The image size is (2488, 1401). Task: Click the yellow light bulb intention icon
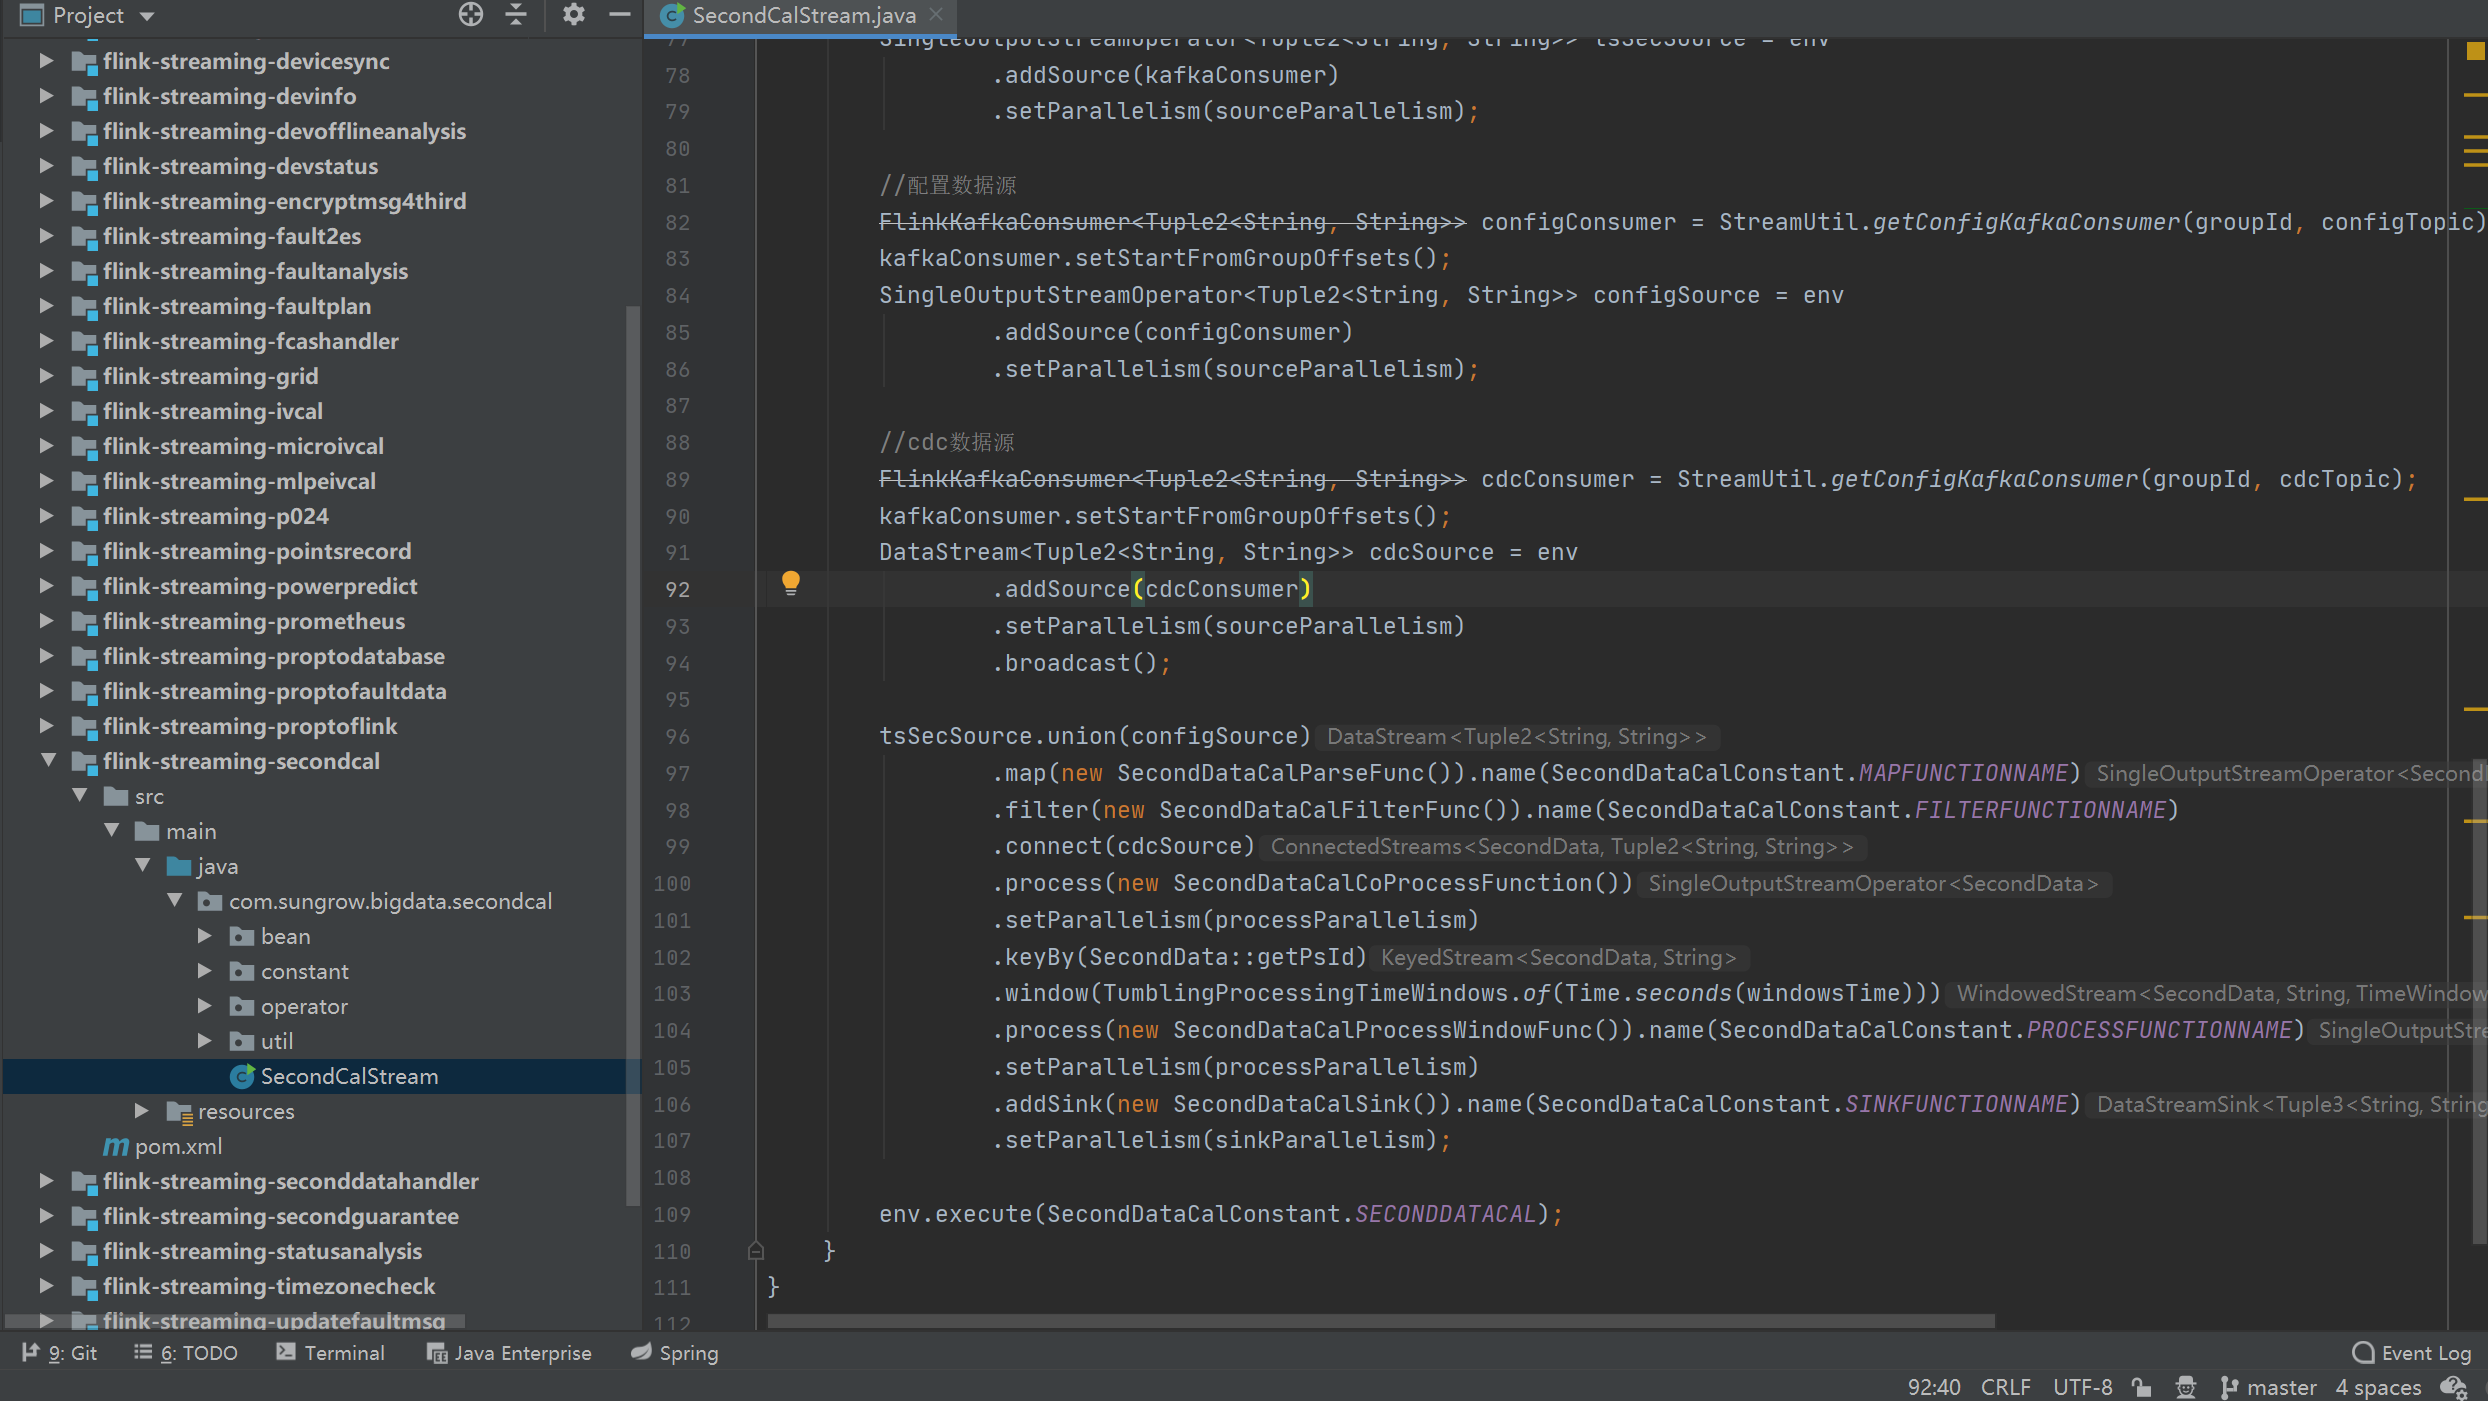[790, 583]
